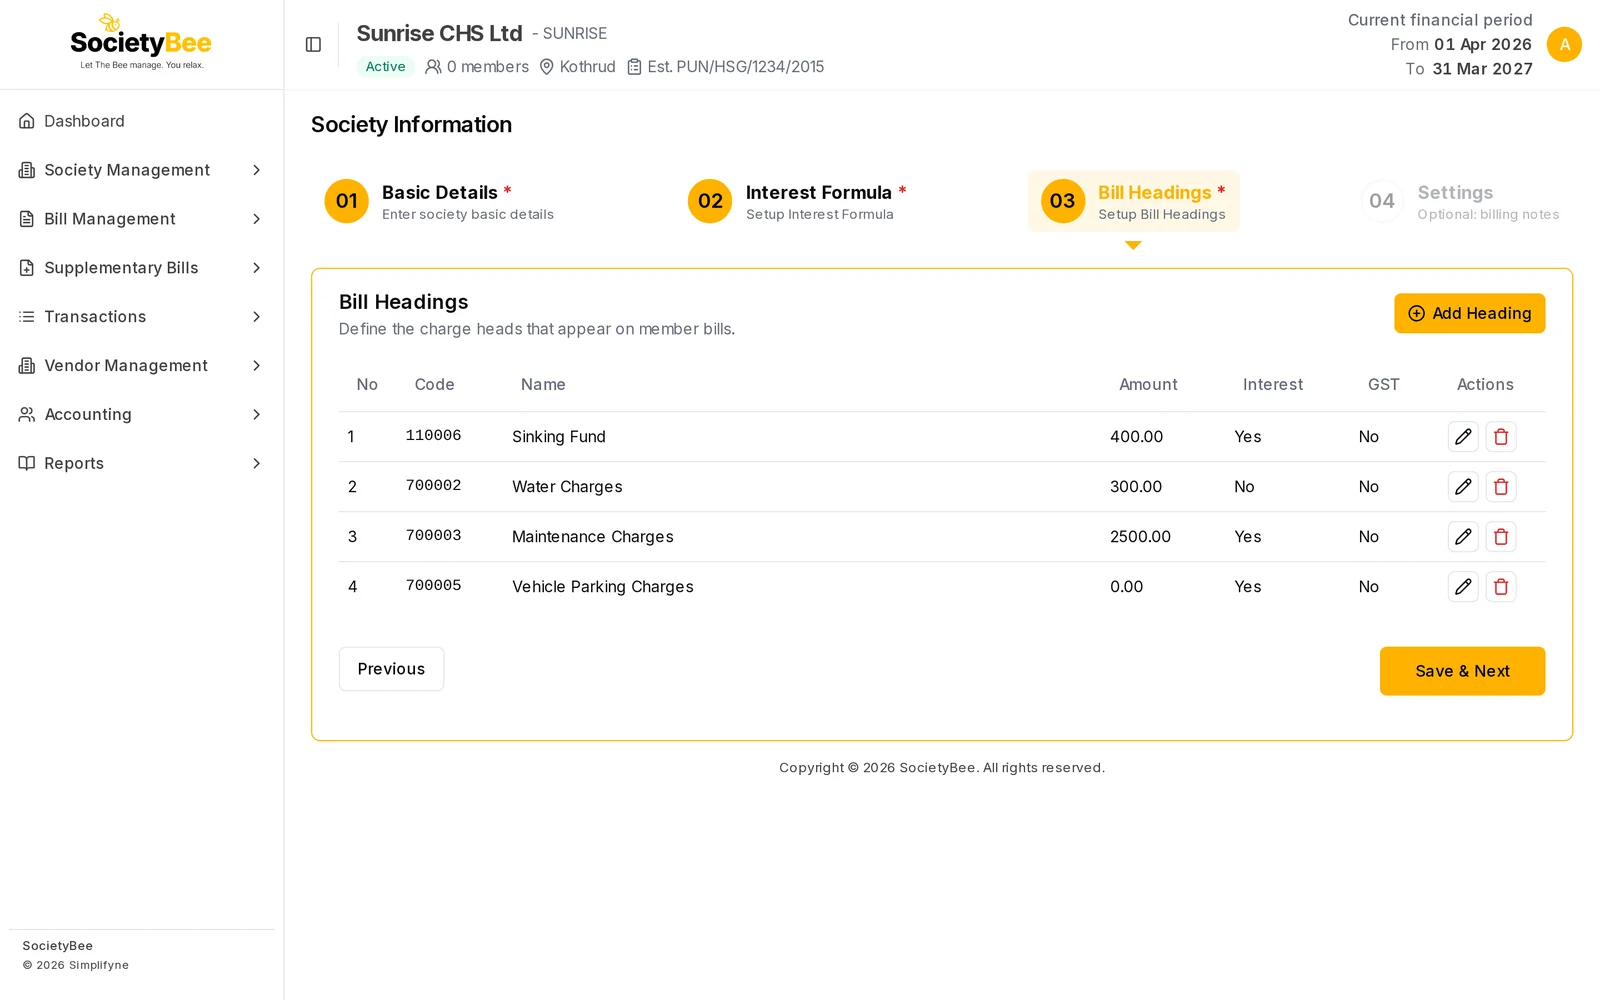Expand Vendor Management chevron
Screen dimensions: 1600x1000
(x=257, y=366)
